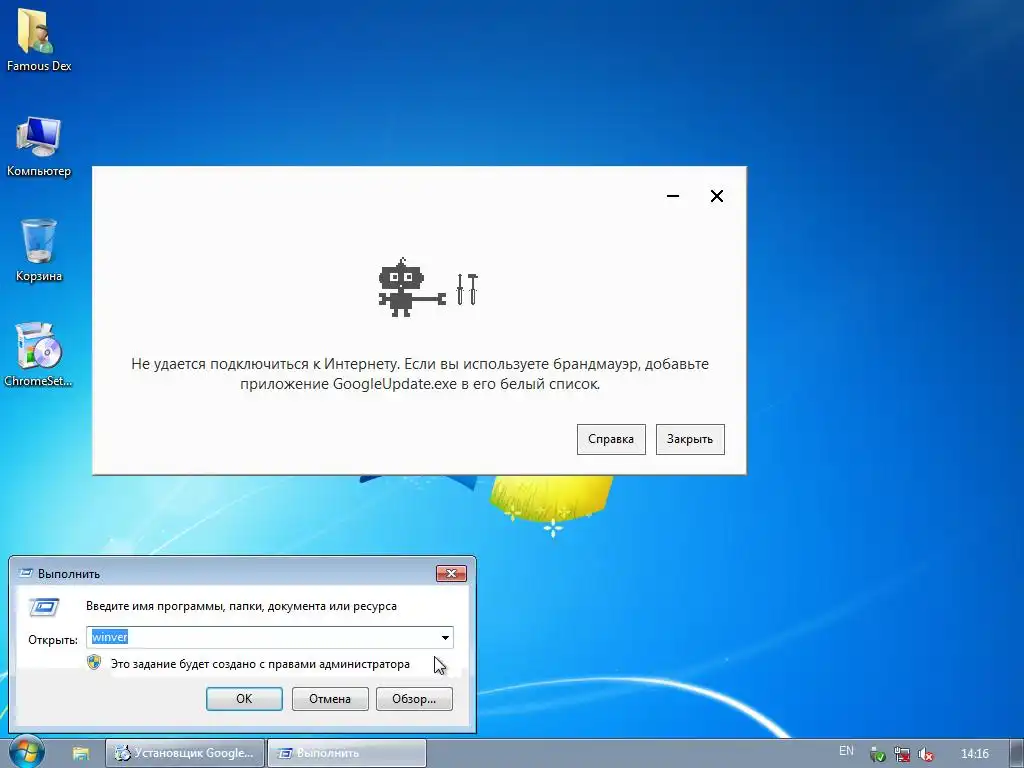Image resolution: width=1024 pixels, height=768 pixels.
Task: Select the Компьютер desktop icon
Action: click(38, 146)
